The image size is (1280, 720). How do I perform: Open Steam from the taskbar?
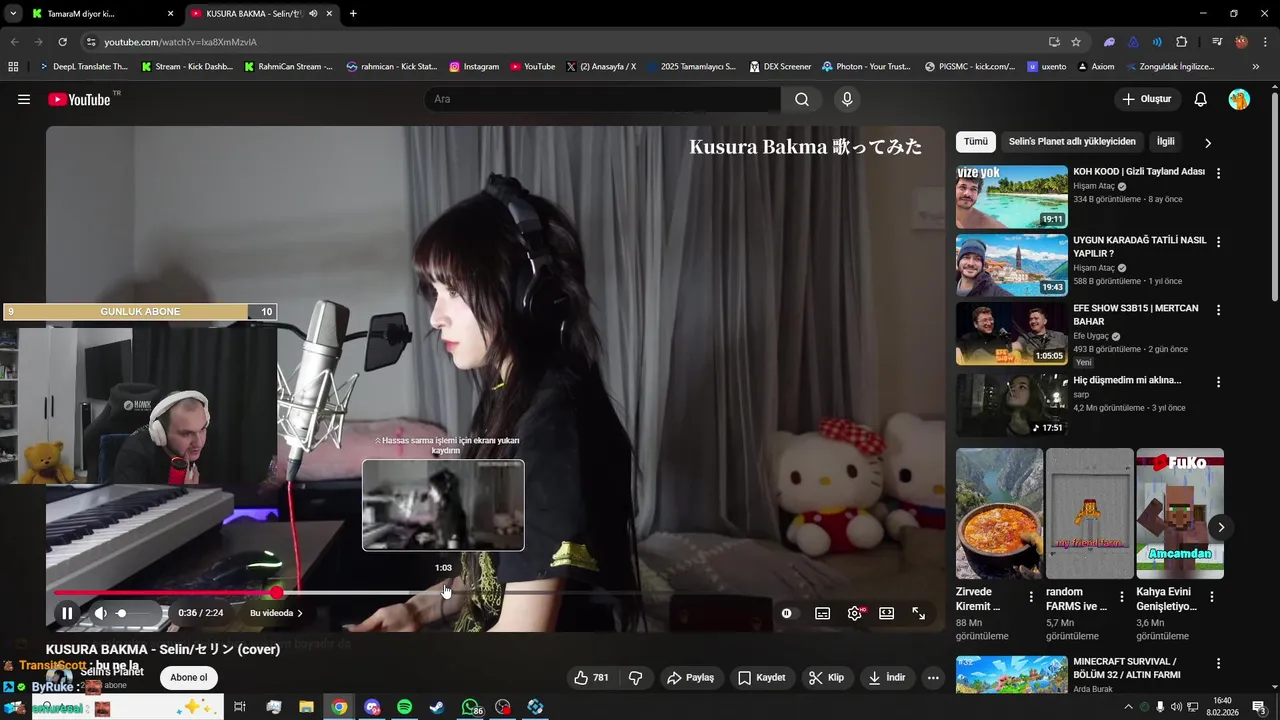point(437,707)
